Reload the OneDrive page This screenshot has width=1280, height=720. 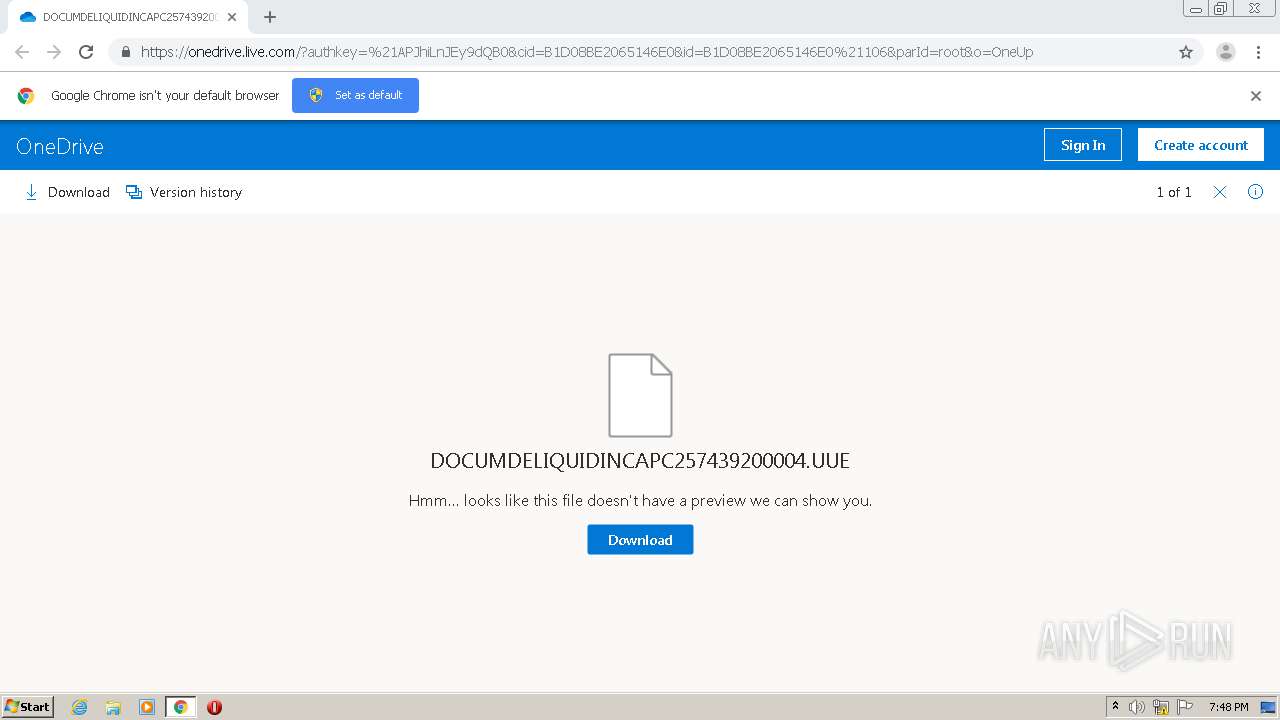point(86,52)
